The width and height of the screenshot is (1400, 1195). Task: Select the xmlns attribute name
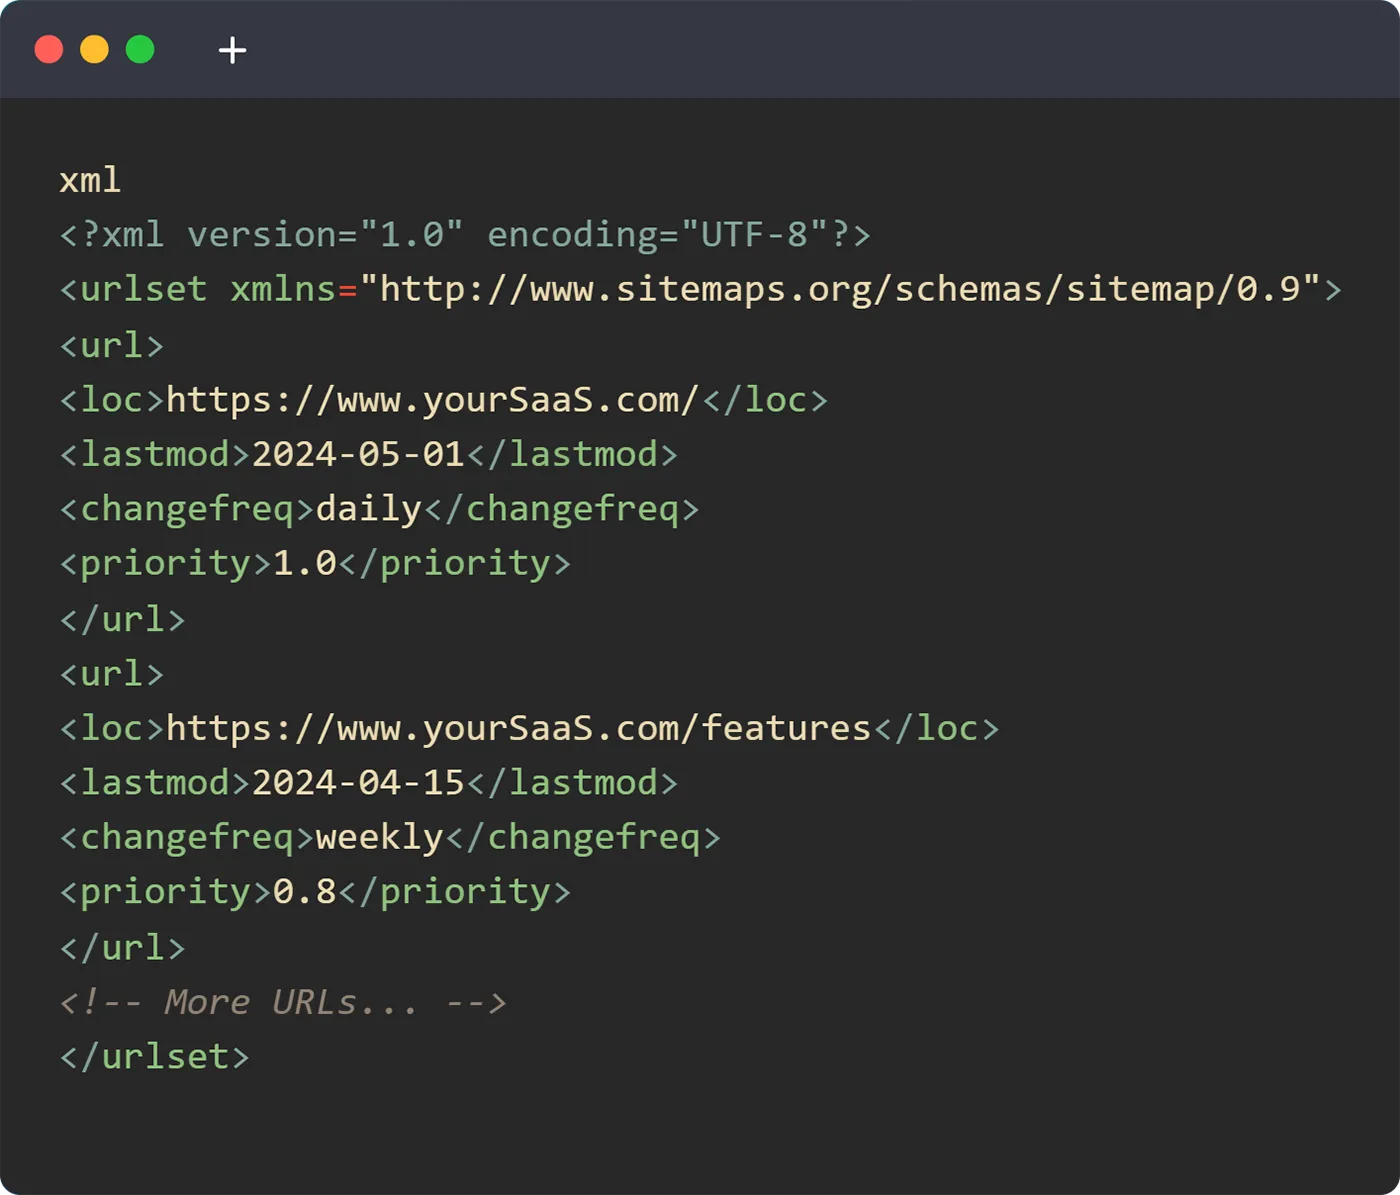(x=283, y=289)
